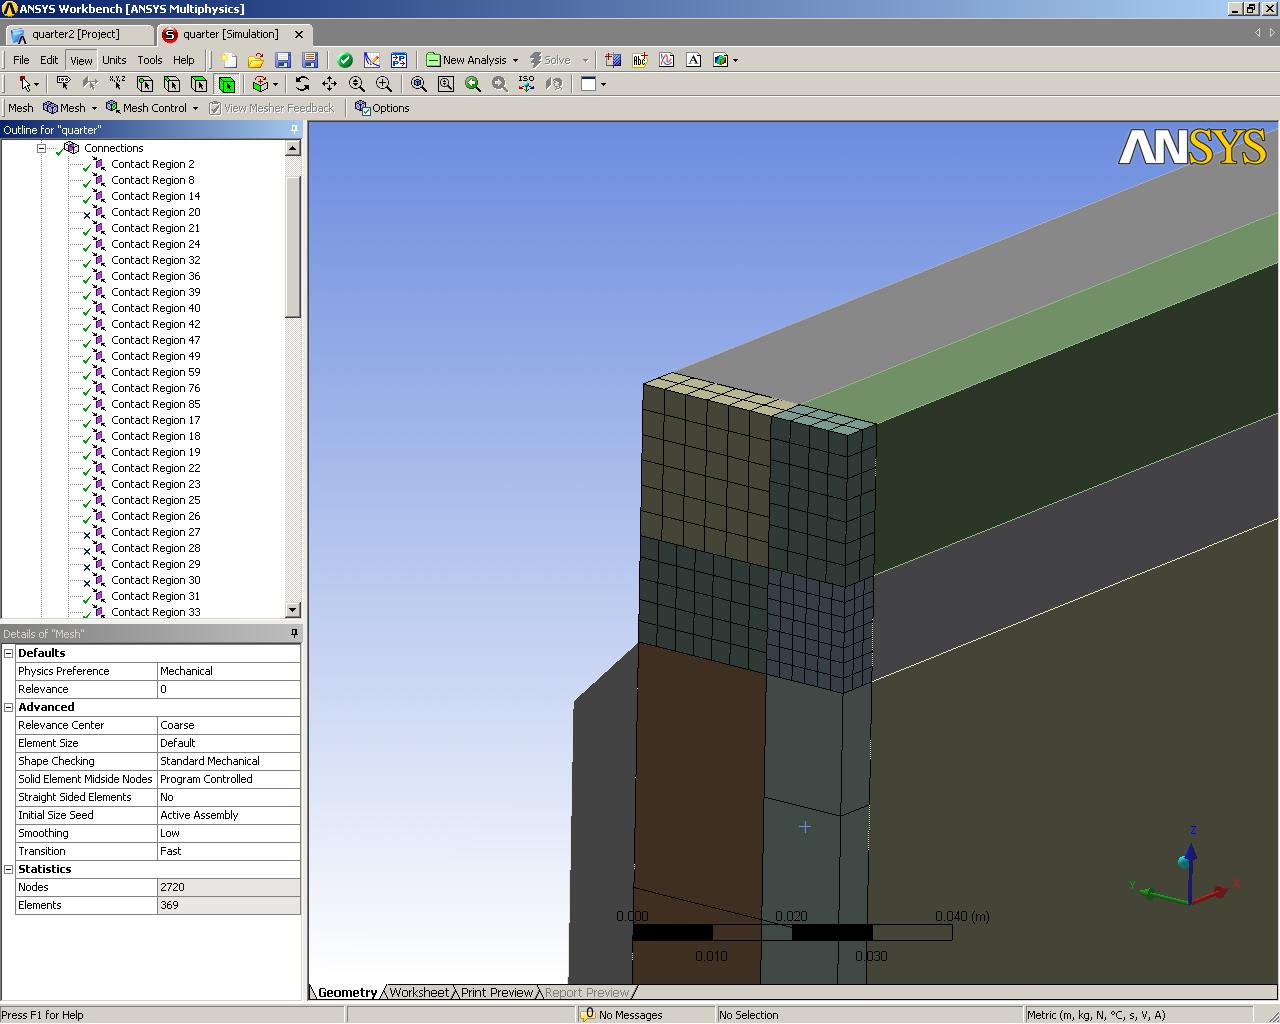Click the coordinates XYZ selection icon
The height and width of the screenshot is (1024, 1280).
pyautogui.click(x=117, y=84)
